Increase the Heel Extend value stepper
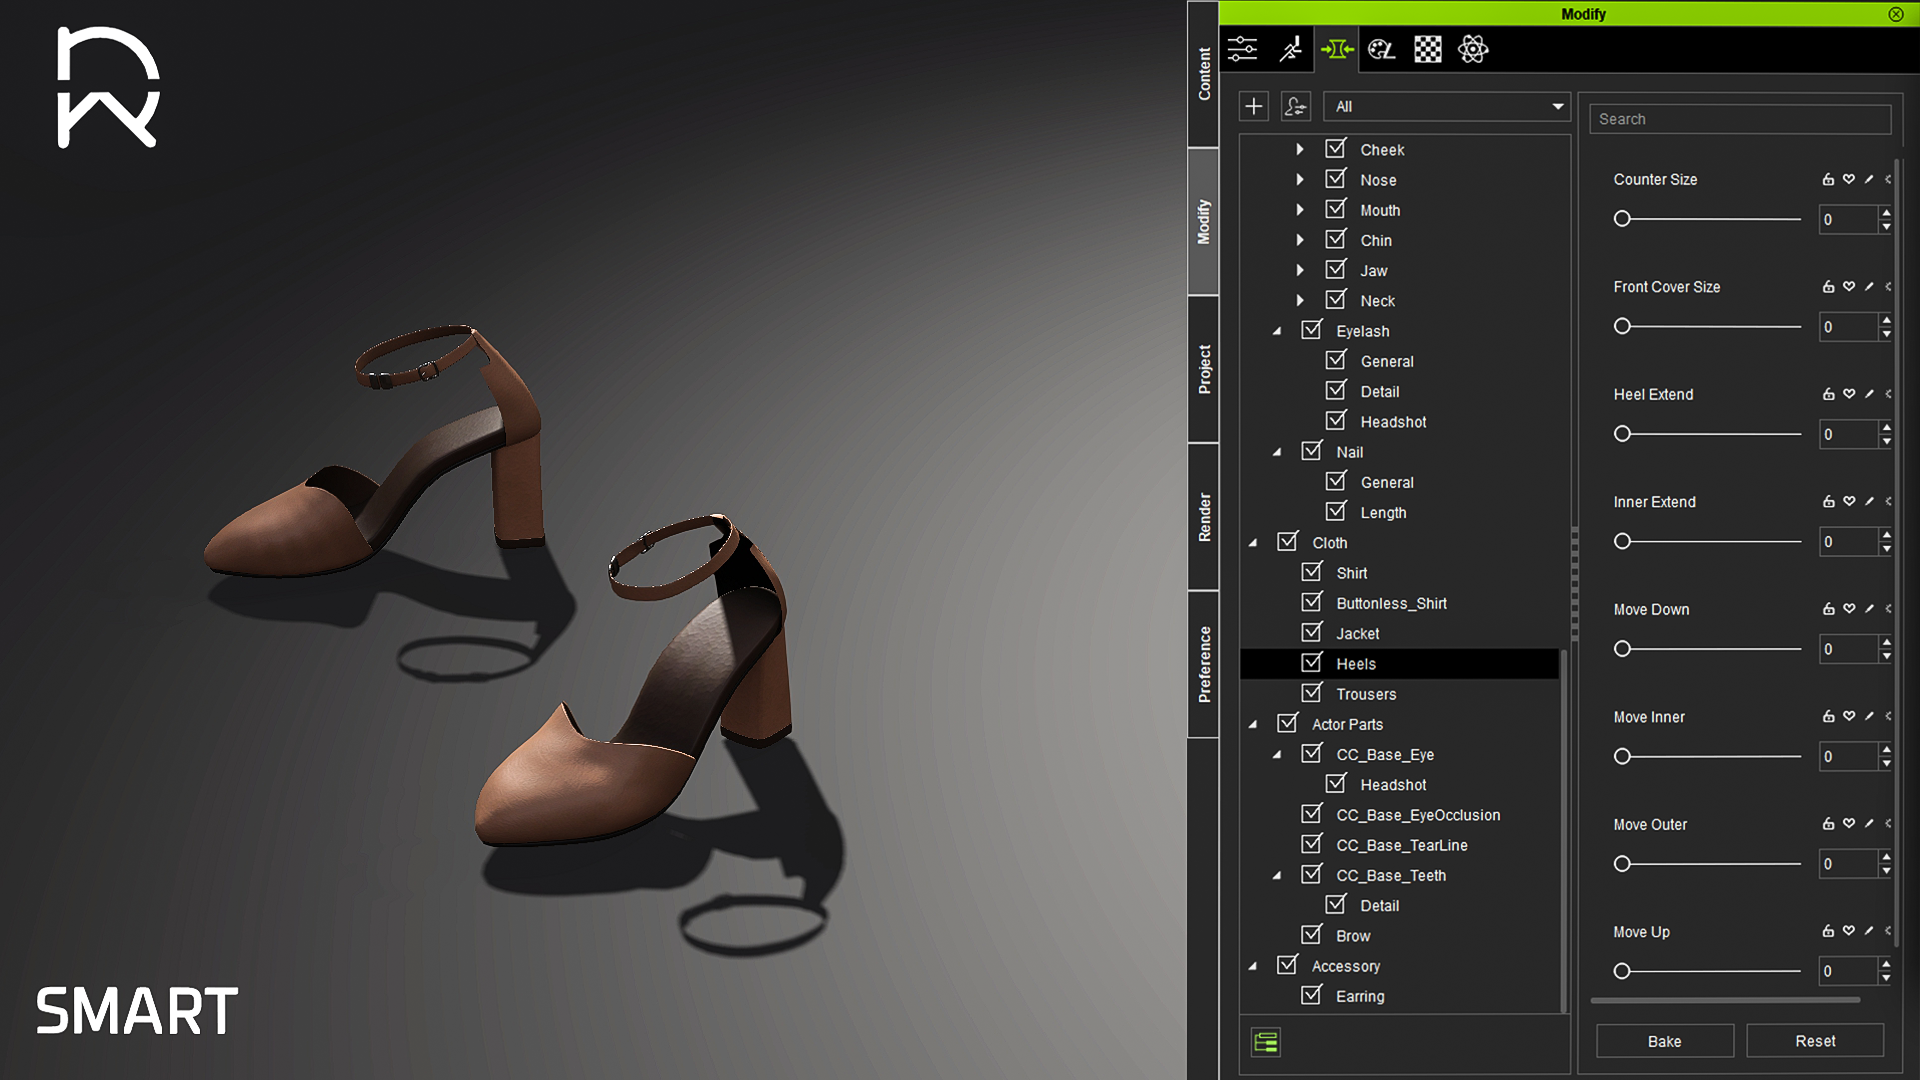Viewport: 1920px width, 1080px height. [1886, 427]
